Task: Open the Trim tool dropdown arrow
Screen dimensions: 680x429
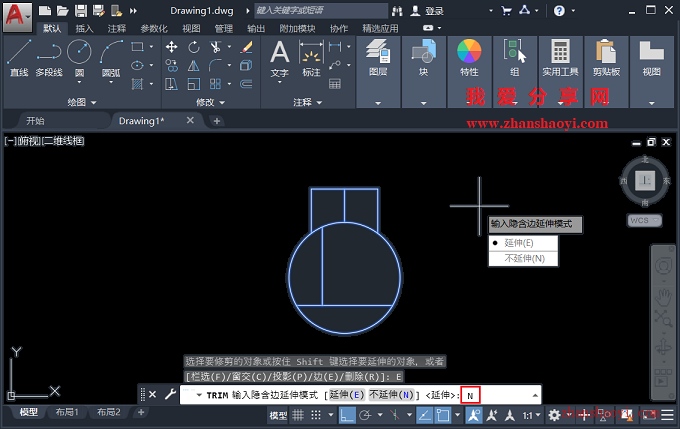Action: tap(229, 47)
